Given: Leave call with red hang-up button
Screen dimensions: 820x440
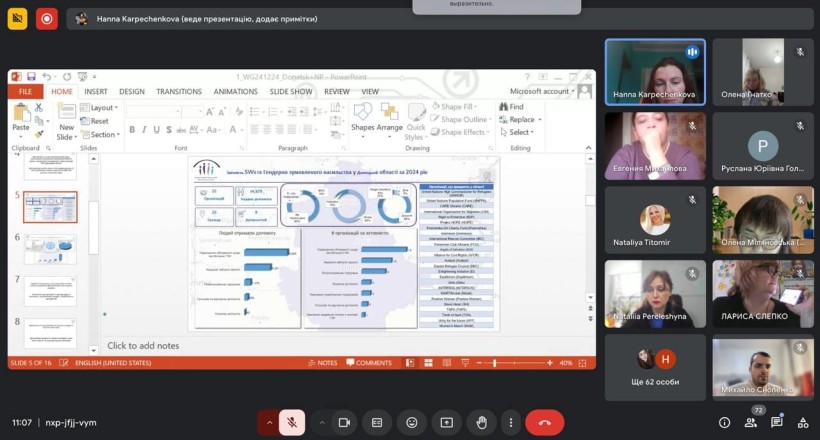Looking at the screenshot, I should [x=544, y=422].
